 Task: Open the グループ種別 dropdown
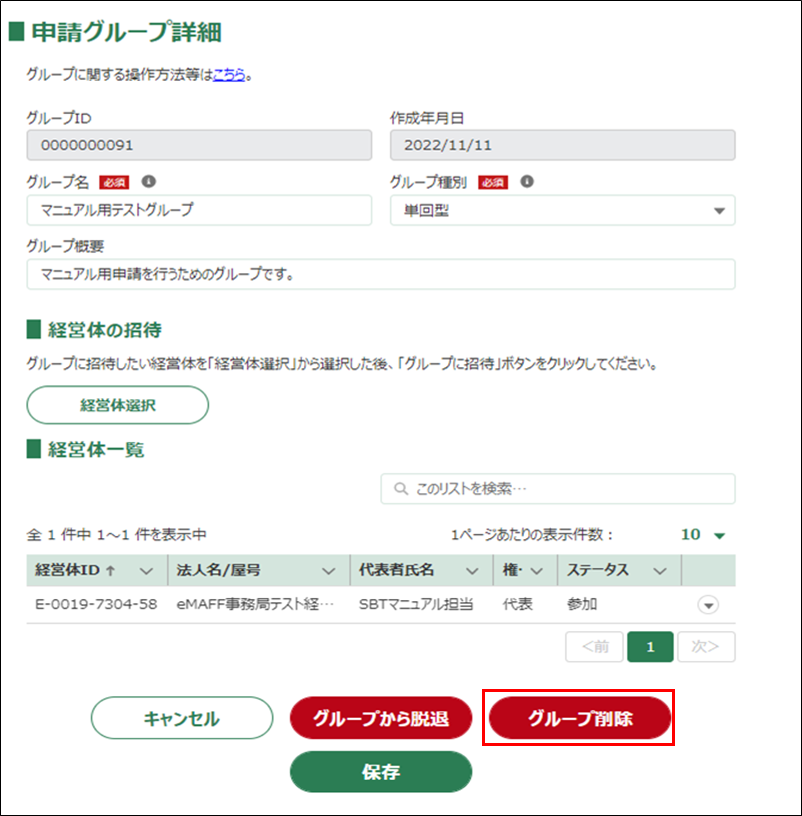(x=717, y=211)
